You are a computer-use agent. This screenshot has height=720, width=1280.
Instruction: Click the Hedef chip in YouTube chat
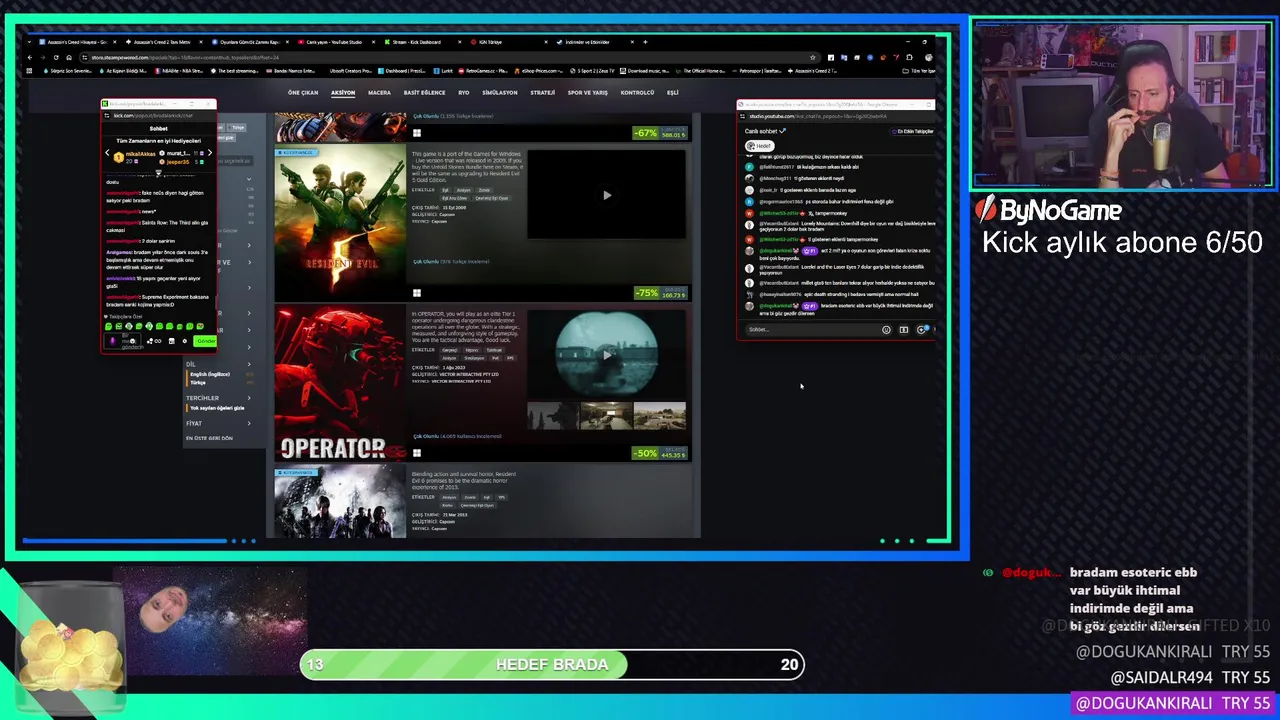click(x=760, y=146)
